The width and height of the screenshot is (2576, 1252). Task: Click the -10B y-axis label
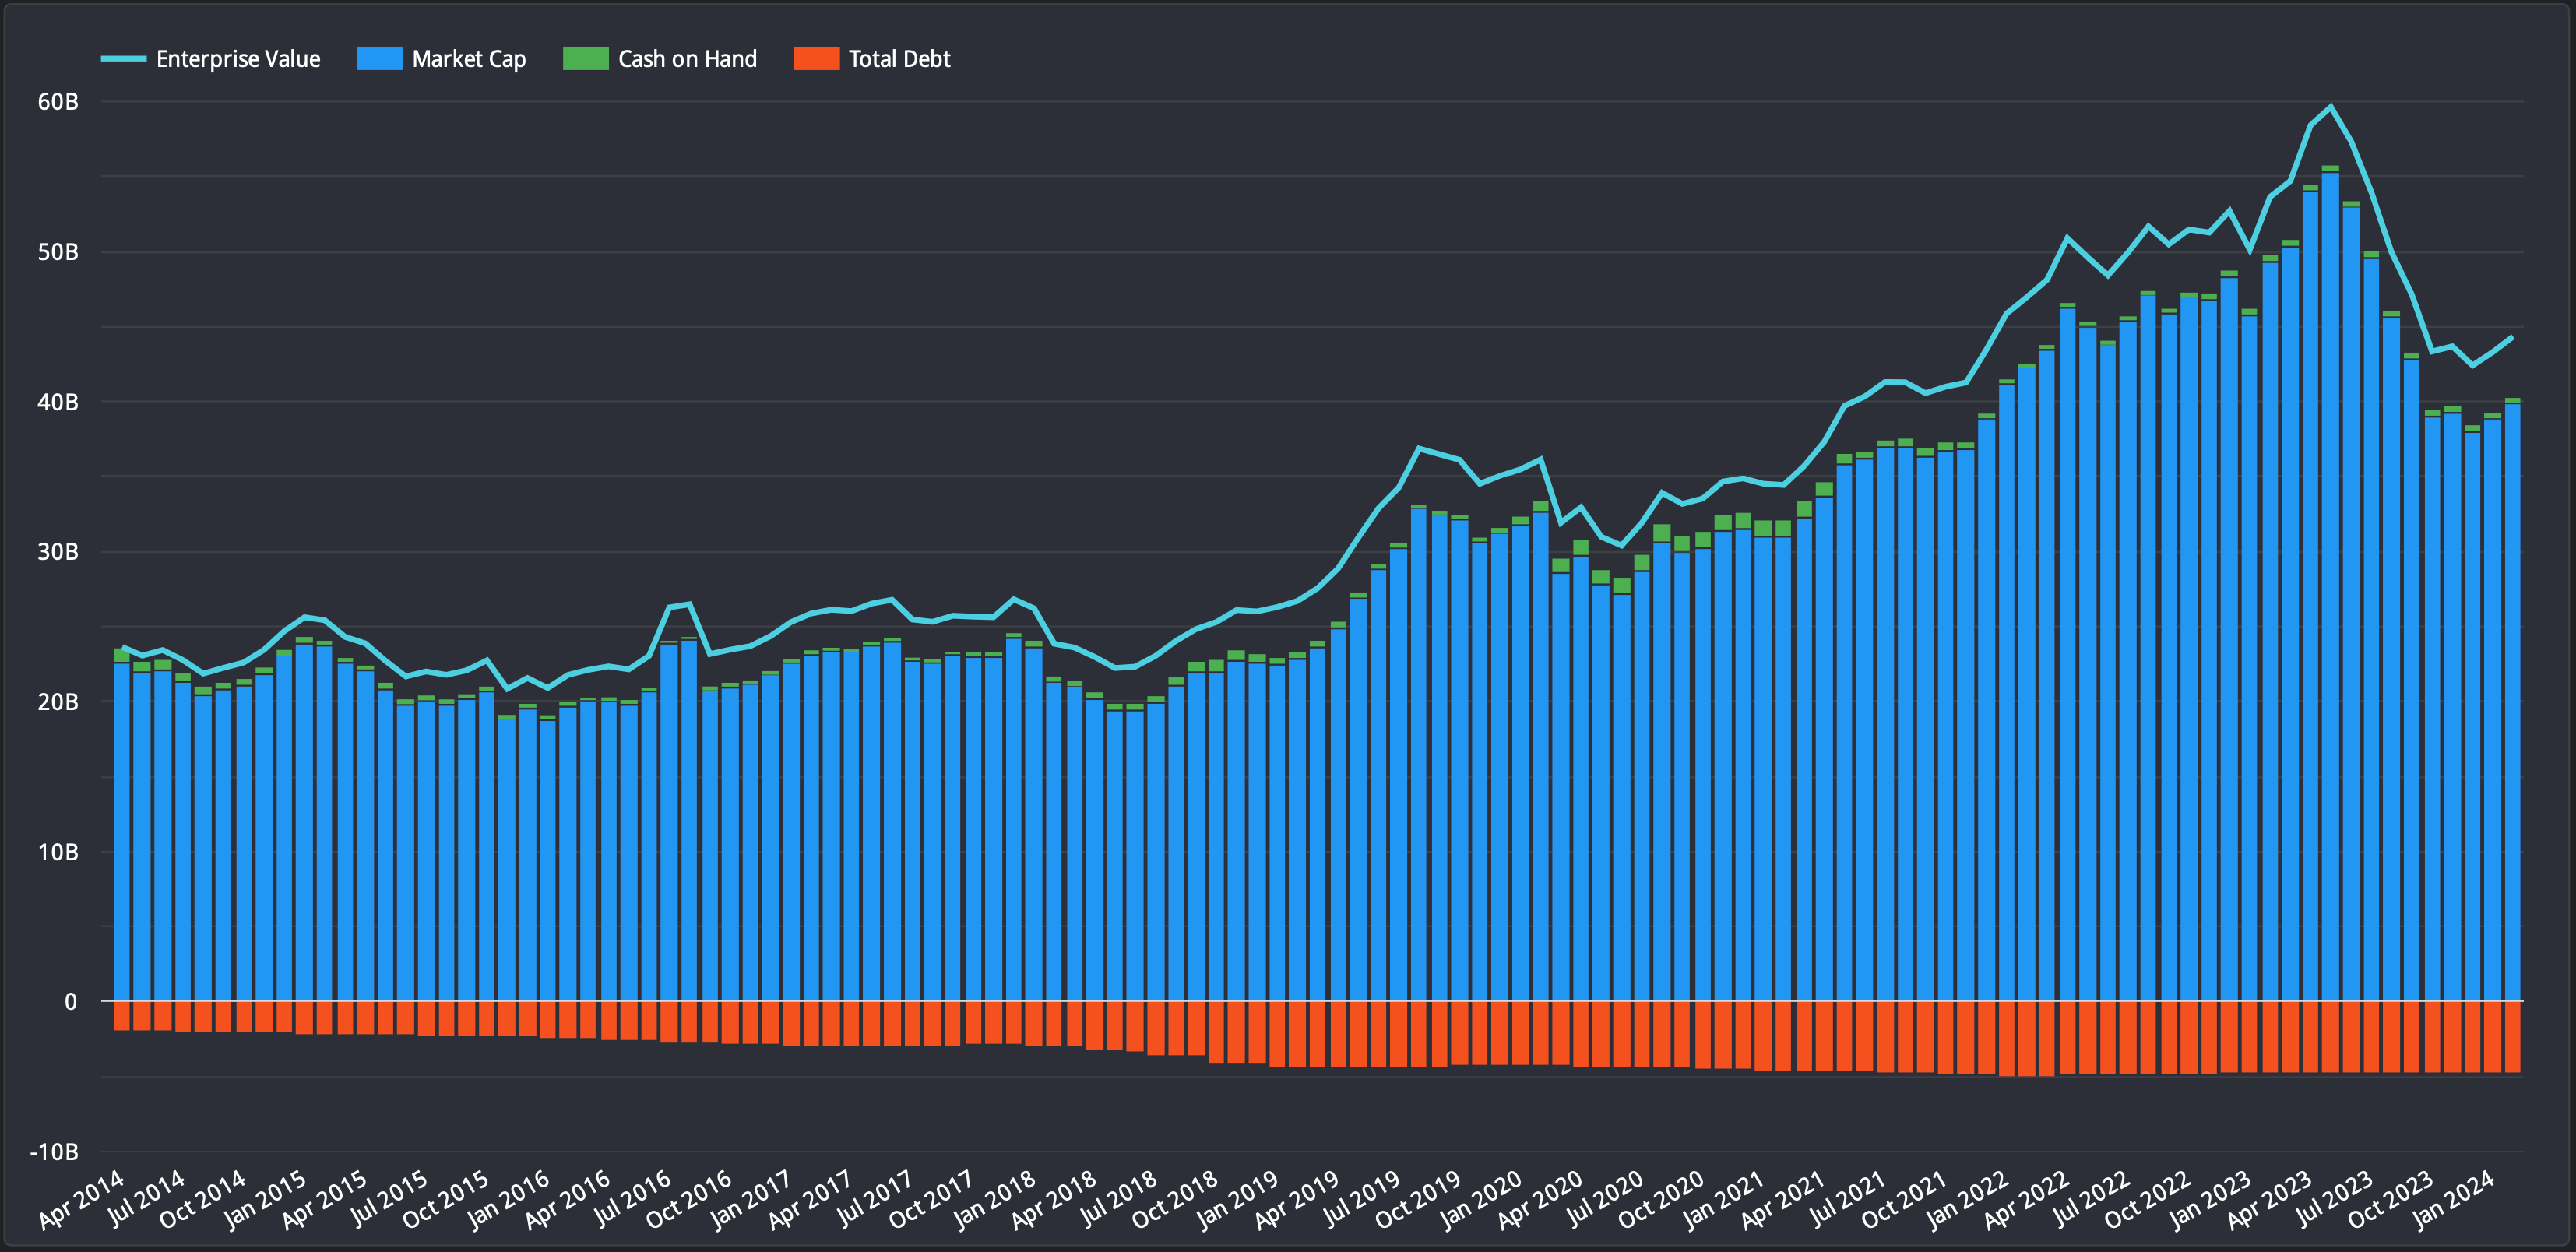54,1152
